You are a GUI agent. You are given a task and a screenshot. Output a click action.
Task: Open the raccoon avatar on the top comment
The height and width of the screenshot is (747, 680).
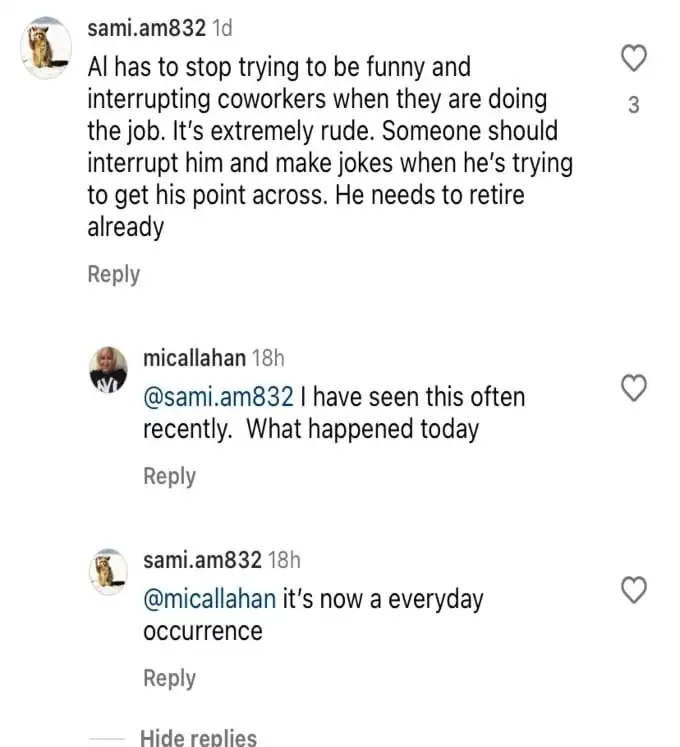(46, 48)
